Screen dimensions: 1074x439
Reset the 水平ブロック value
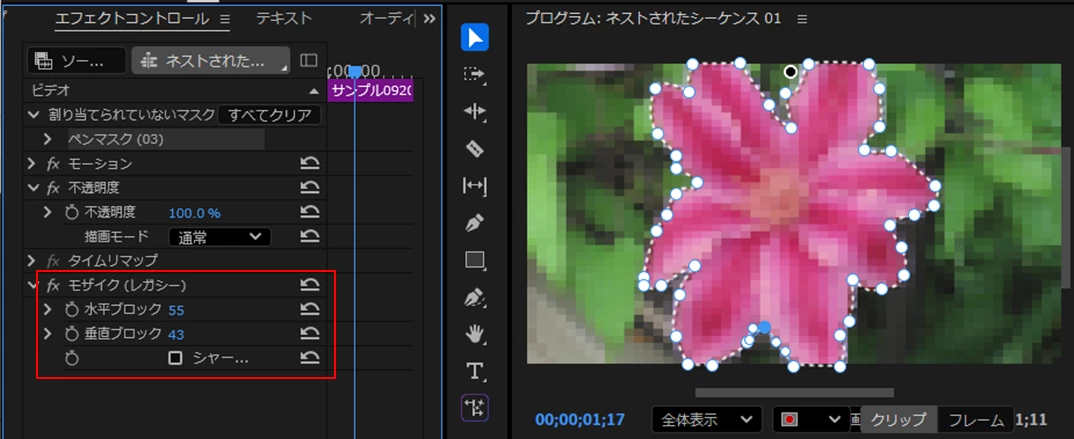tap(310, 310)
